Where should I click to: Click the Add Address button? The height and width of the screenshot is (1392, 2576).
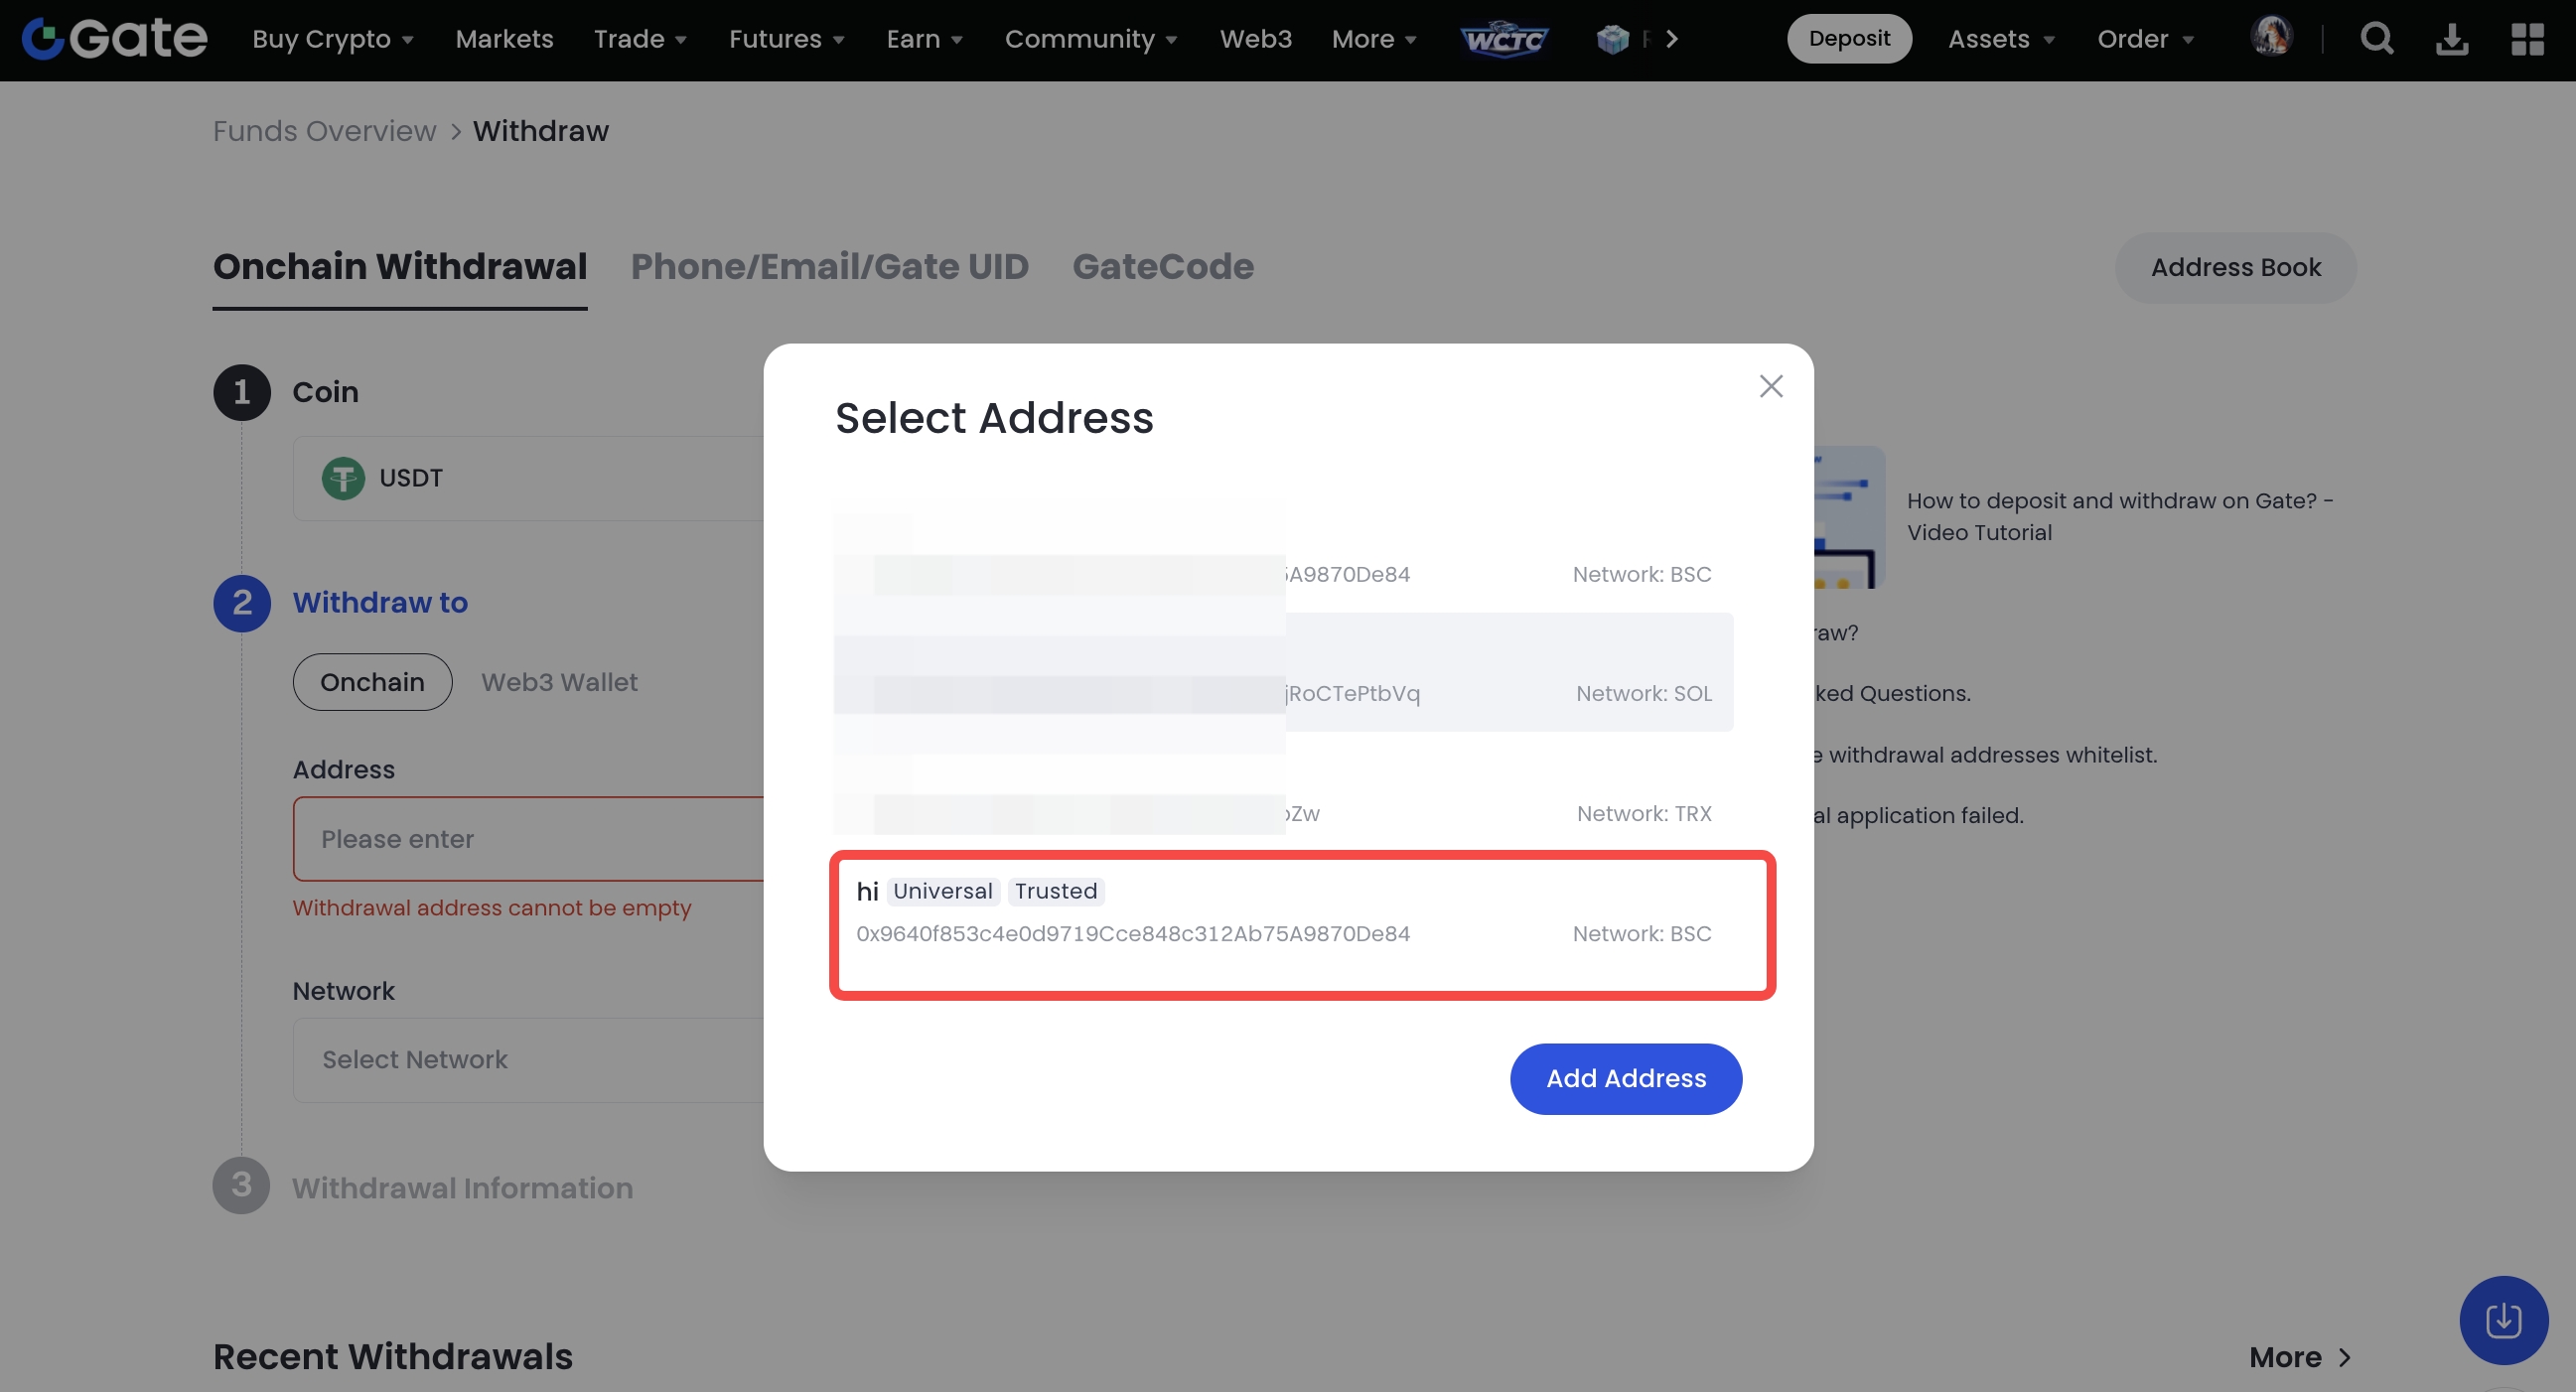click(x=1625, y=1078)
